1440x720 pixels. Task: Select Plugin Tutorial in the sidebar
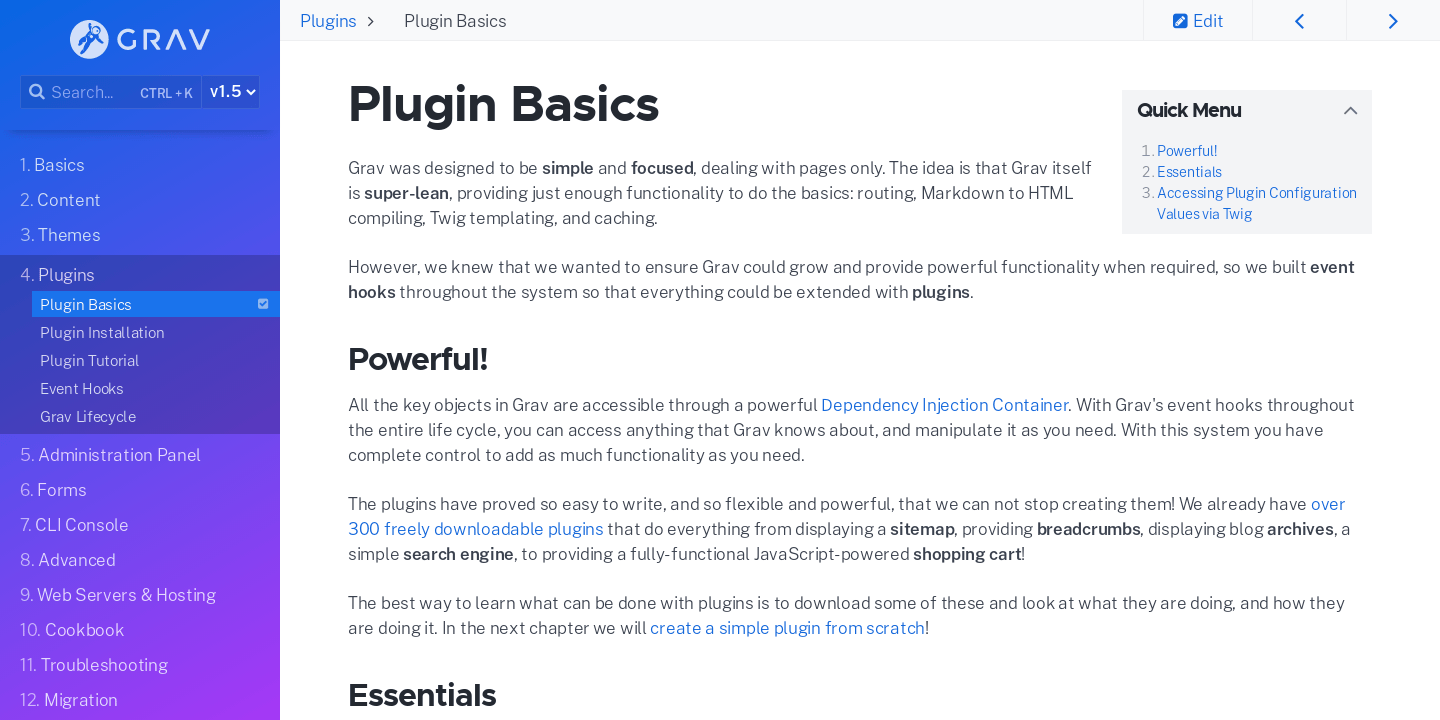89,360
